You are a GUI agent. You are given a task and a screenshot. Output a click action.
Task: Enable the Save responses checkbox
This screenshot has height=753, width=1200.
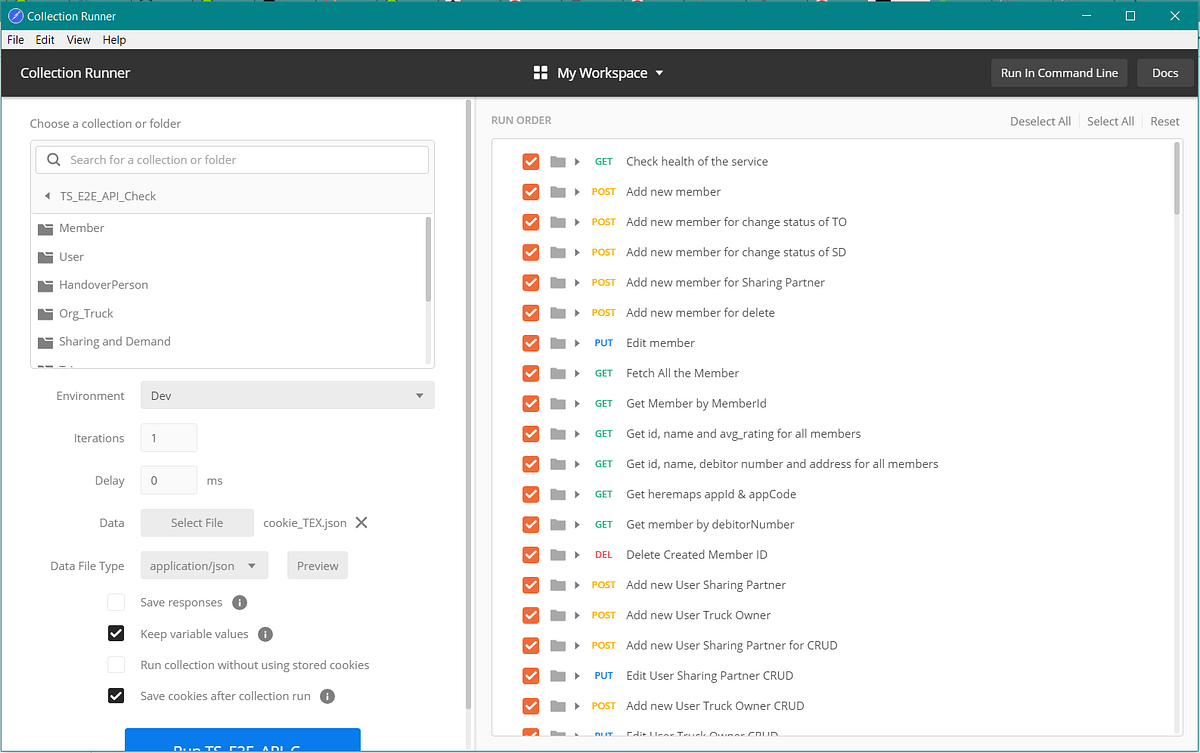[116, 602]
